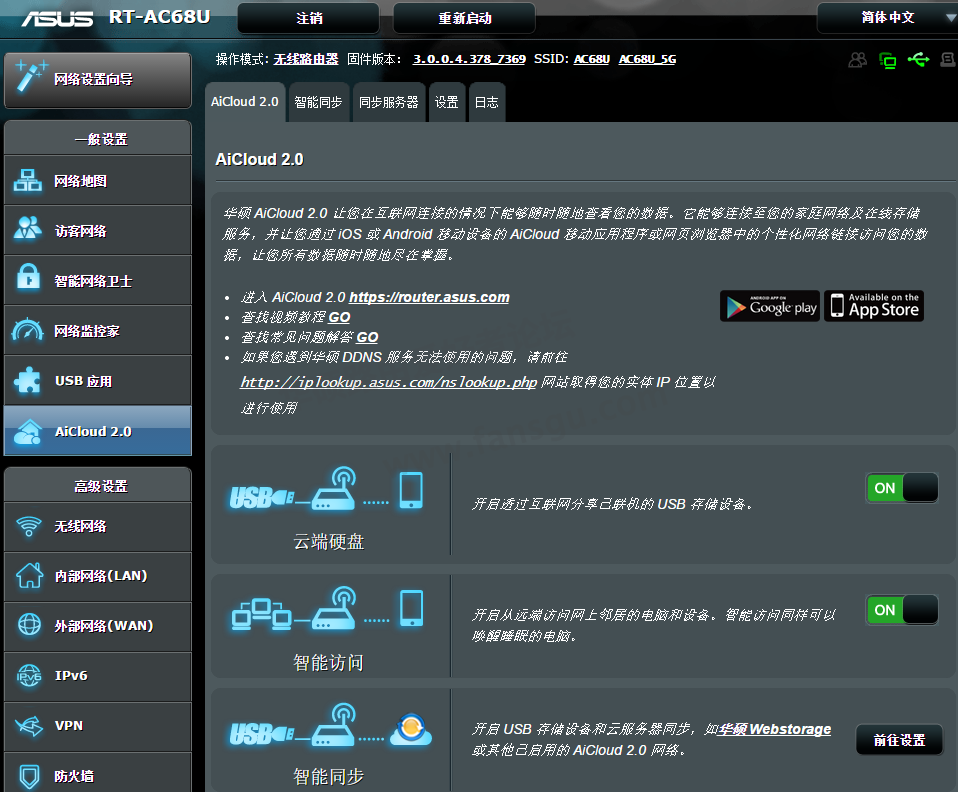Click the AiCloud 2.0 cloud house icon
This screenshot has width=958, height=792.
(27, 431)
